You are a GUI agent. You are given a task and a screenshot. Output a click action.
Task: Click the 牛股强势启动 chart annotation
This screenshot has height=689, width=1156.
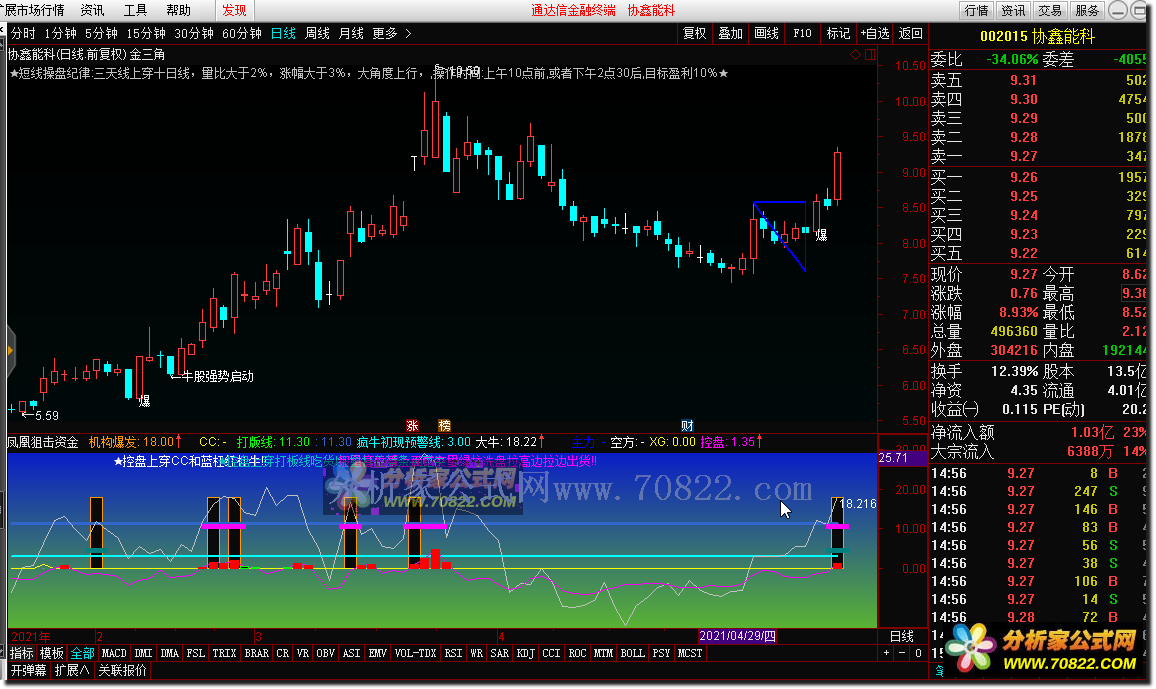217,377
